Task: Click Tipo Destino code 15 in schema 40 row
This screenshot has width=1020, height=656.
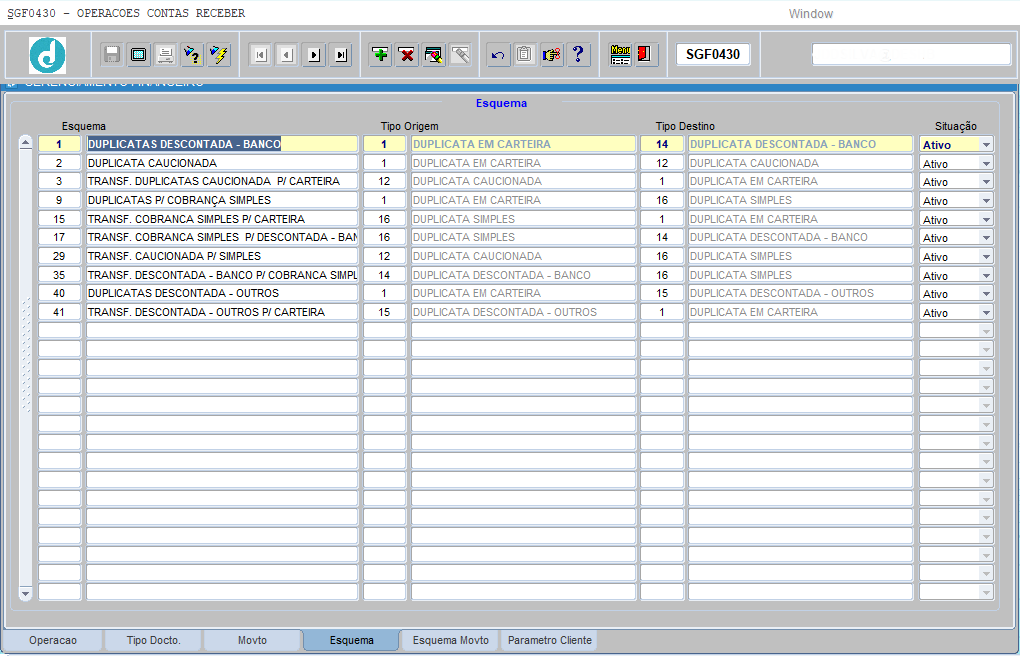Action: [662, 293]
